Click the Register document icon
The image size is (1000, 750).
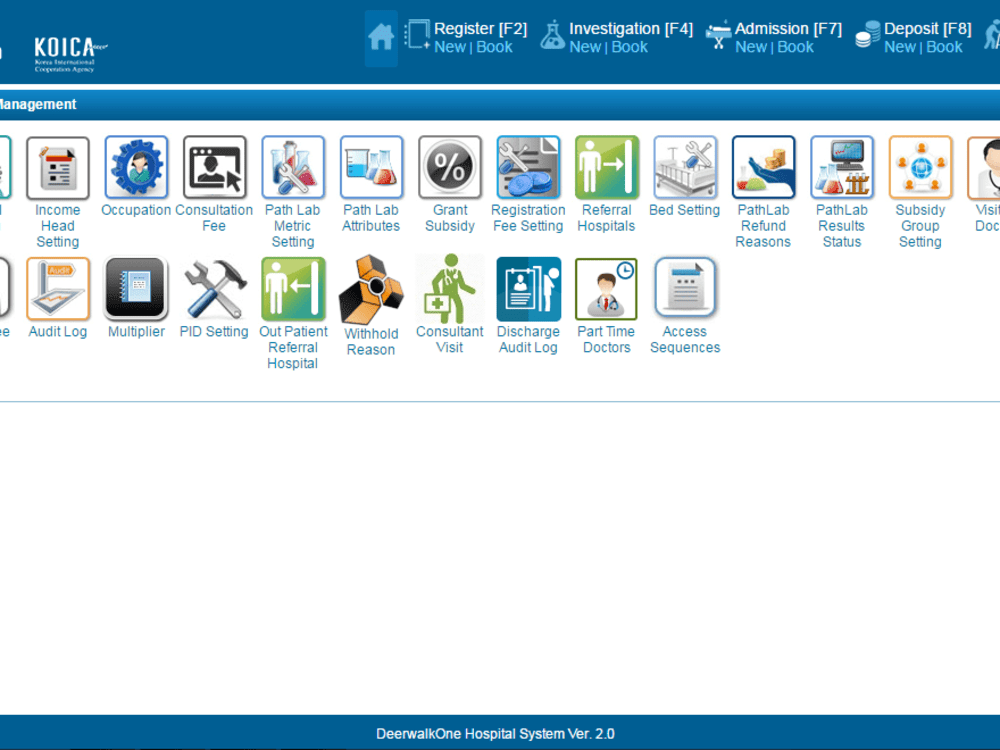[x=417, y=35]
